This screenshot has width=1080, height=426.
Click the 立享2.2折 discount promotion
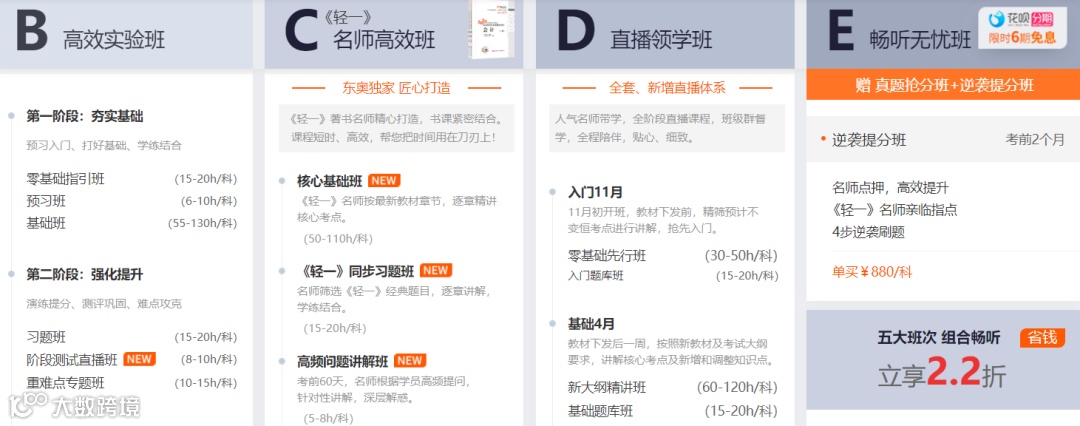942,374
